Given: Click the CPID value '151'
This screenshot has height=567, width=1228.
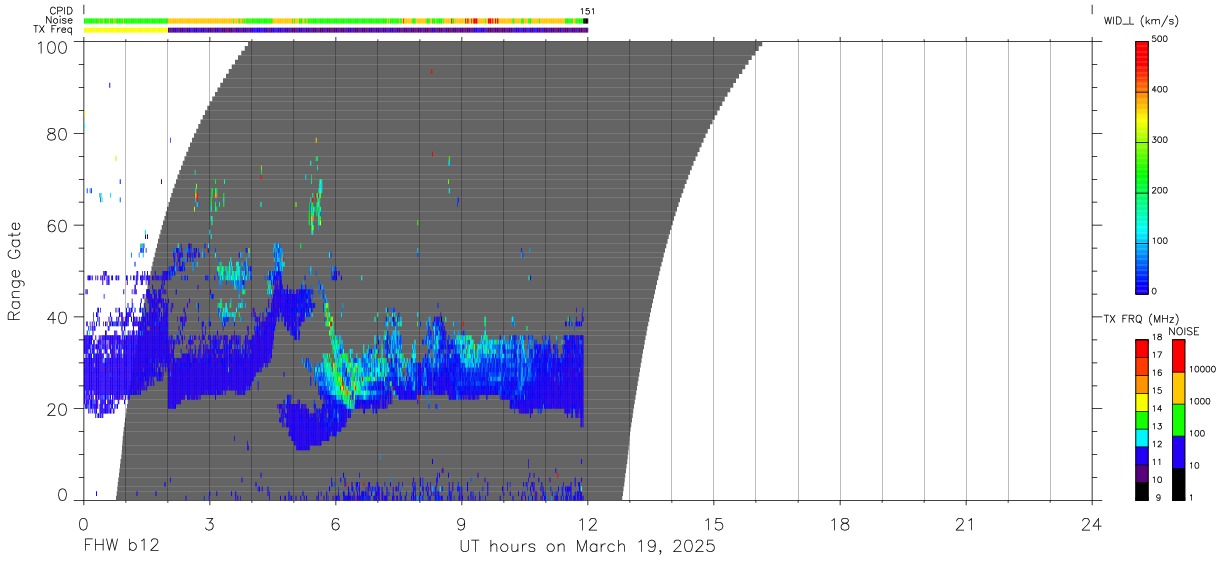Looking at the screenshot, I should coord(587,11).
